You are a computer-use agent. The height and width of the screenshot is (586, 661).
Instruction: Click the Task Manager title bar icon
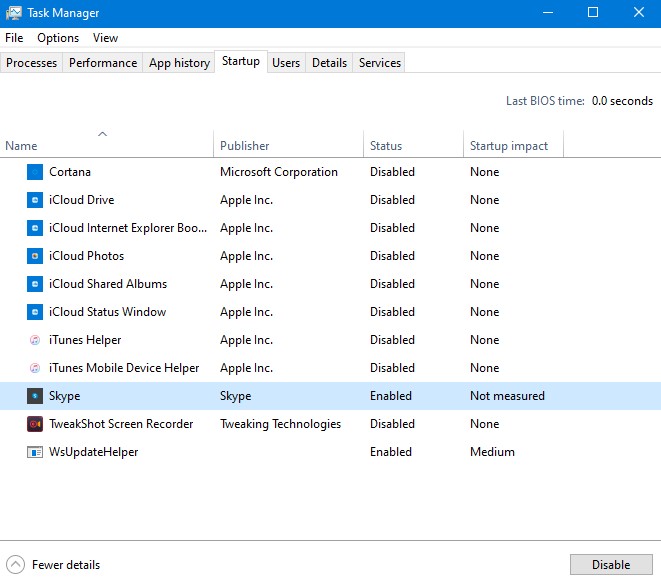pos(13,13)
